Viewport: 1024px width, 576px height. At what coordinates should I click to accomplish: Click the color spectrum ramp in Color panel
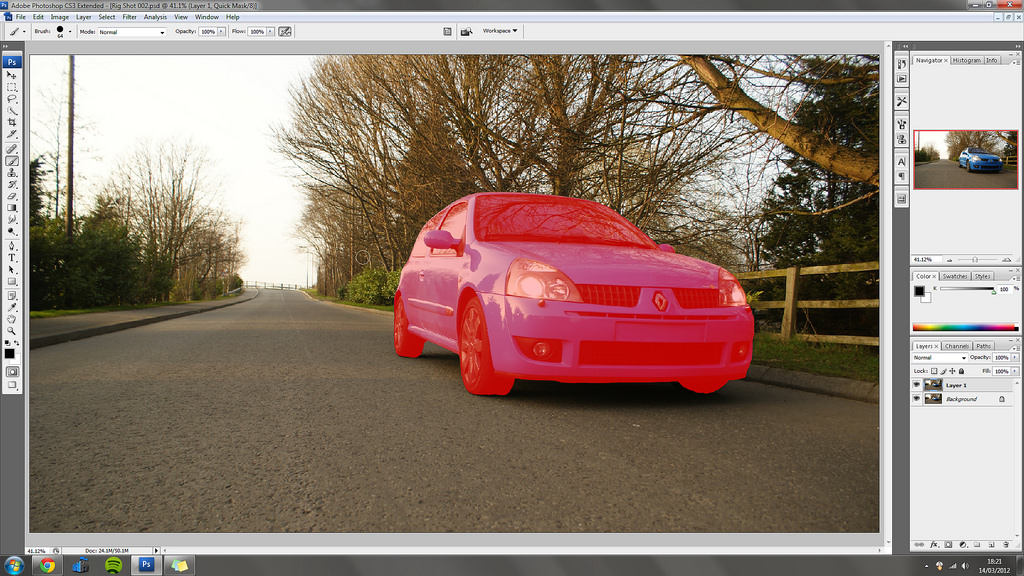point(963,327)
